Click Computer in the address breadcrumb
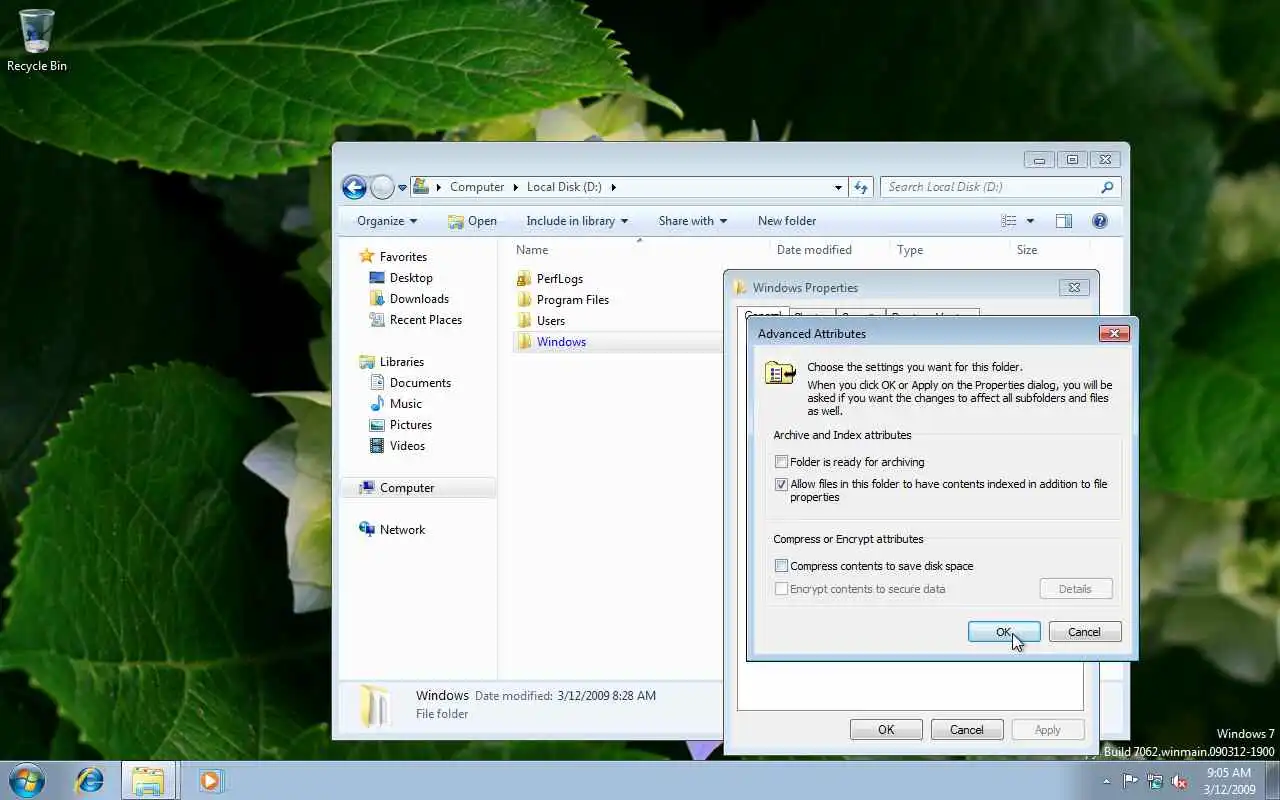Image resolution: width=1280 pixels, height=800 pixels. coord(477,187)
